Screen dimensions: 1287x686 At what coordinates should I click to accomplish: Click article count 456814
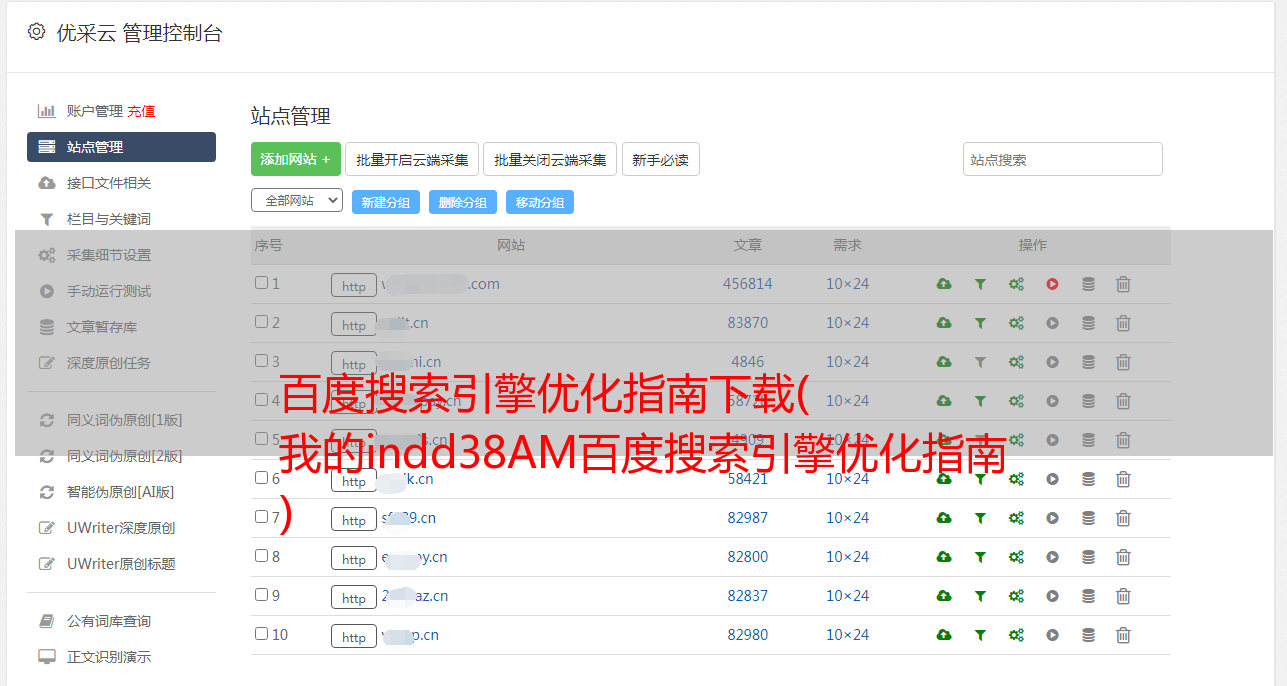click(x=748, y=284)
